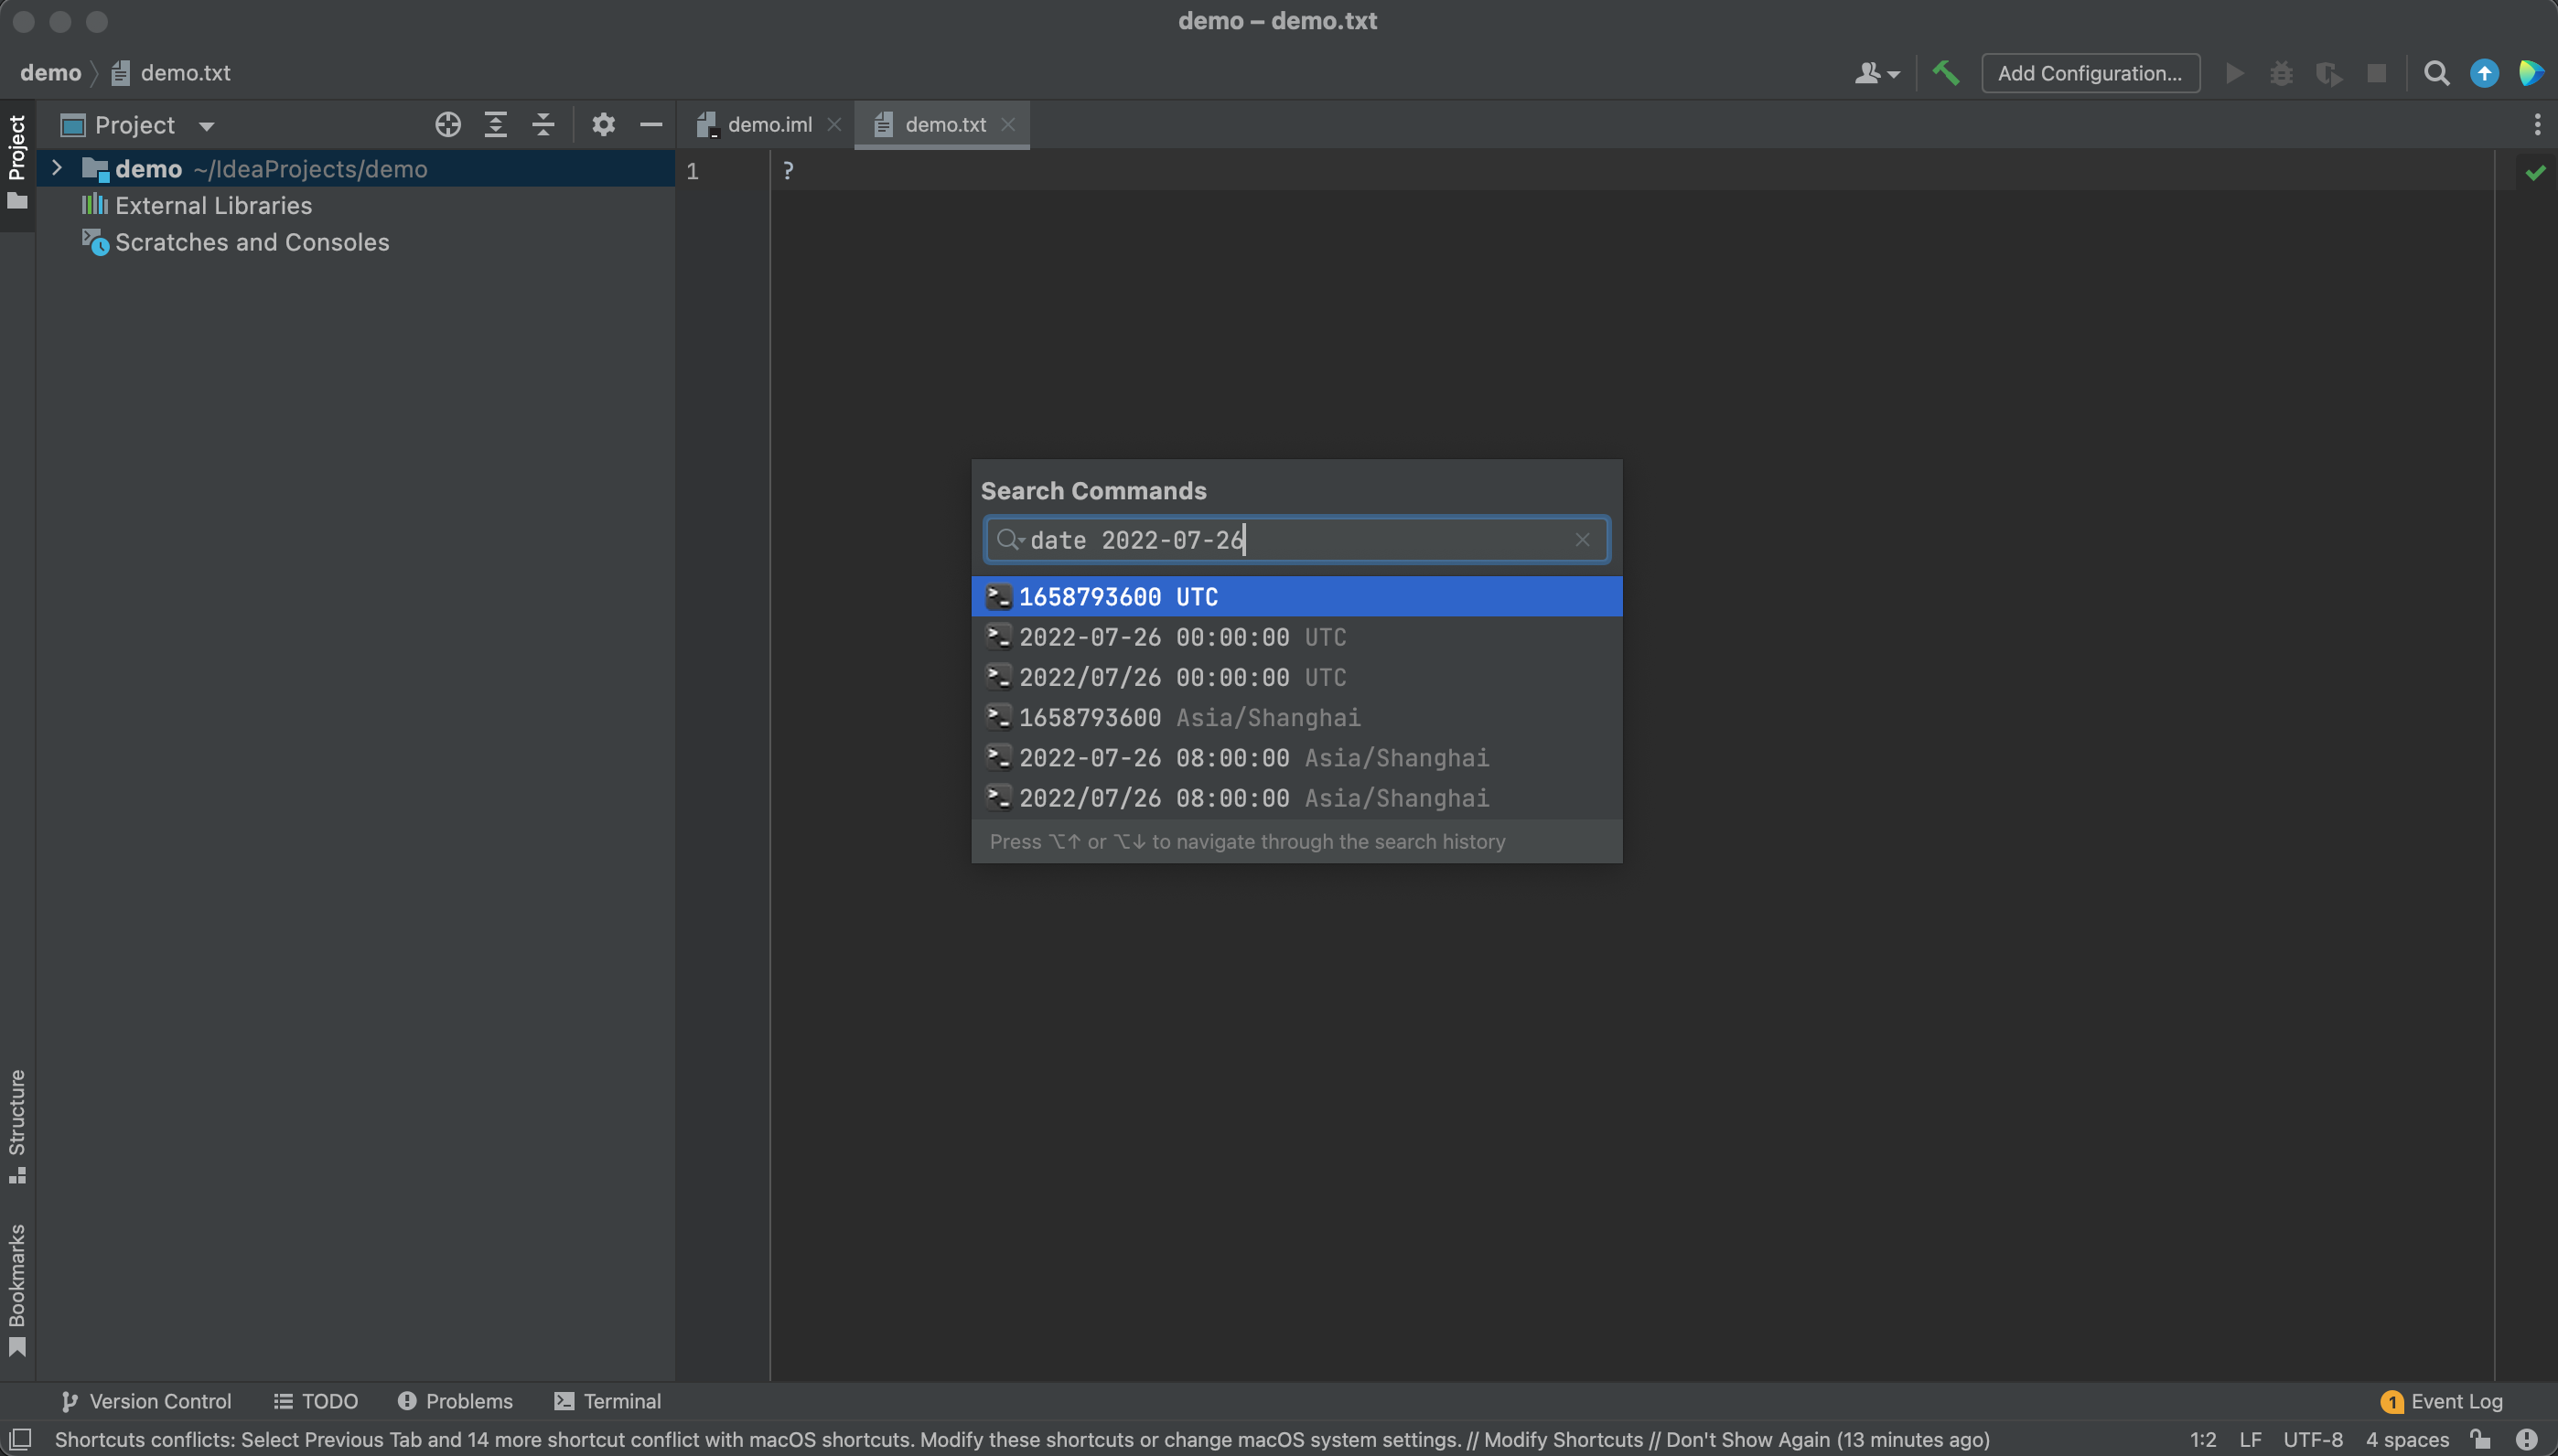Close the demo.txt tab
Viewport: 2558px width, 1456px height.
pos(1008,125)
